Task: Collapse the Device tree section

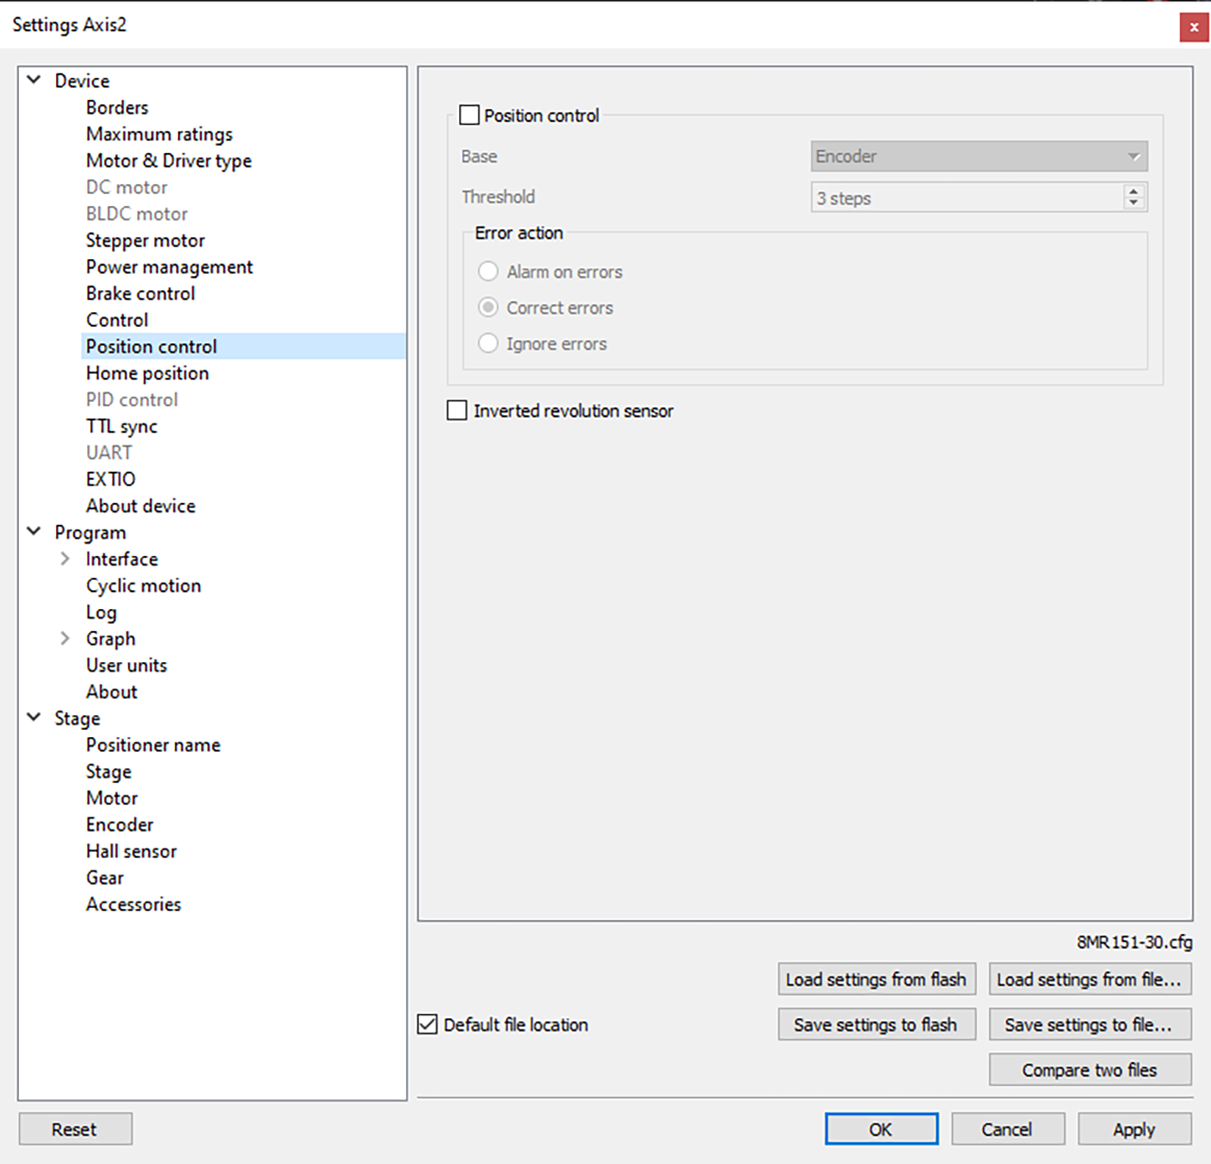Action: tap(33, 80)
